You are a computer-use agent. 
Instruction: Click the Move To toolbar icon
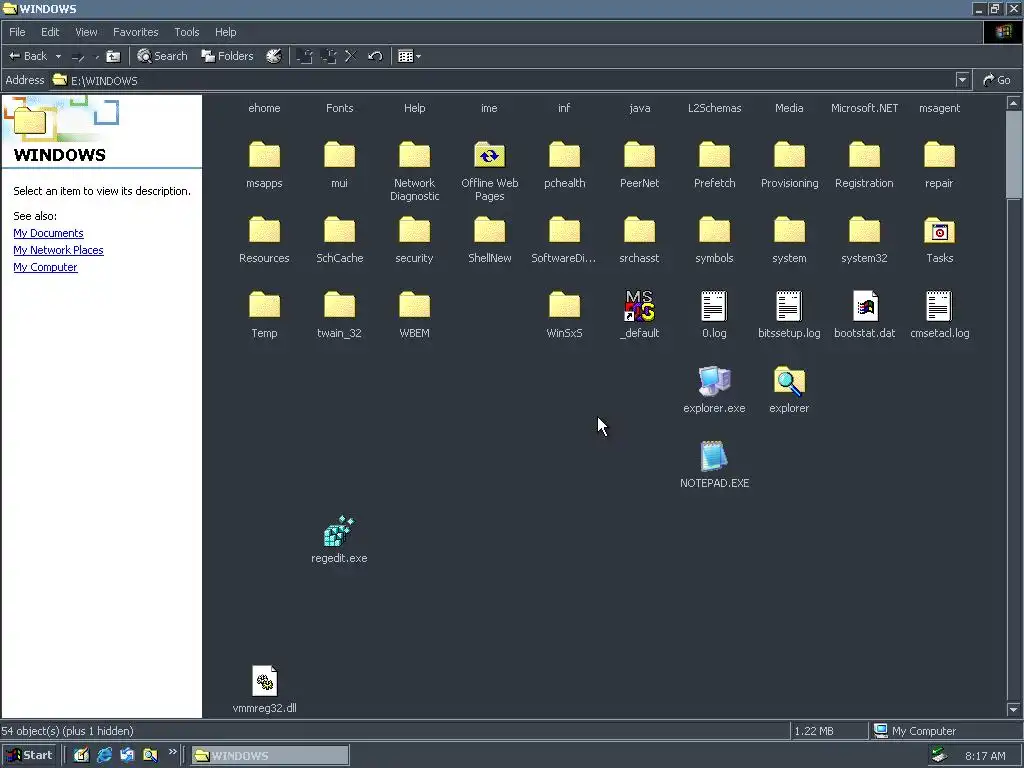click(304, 56)
